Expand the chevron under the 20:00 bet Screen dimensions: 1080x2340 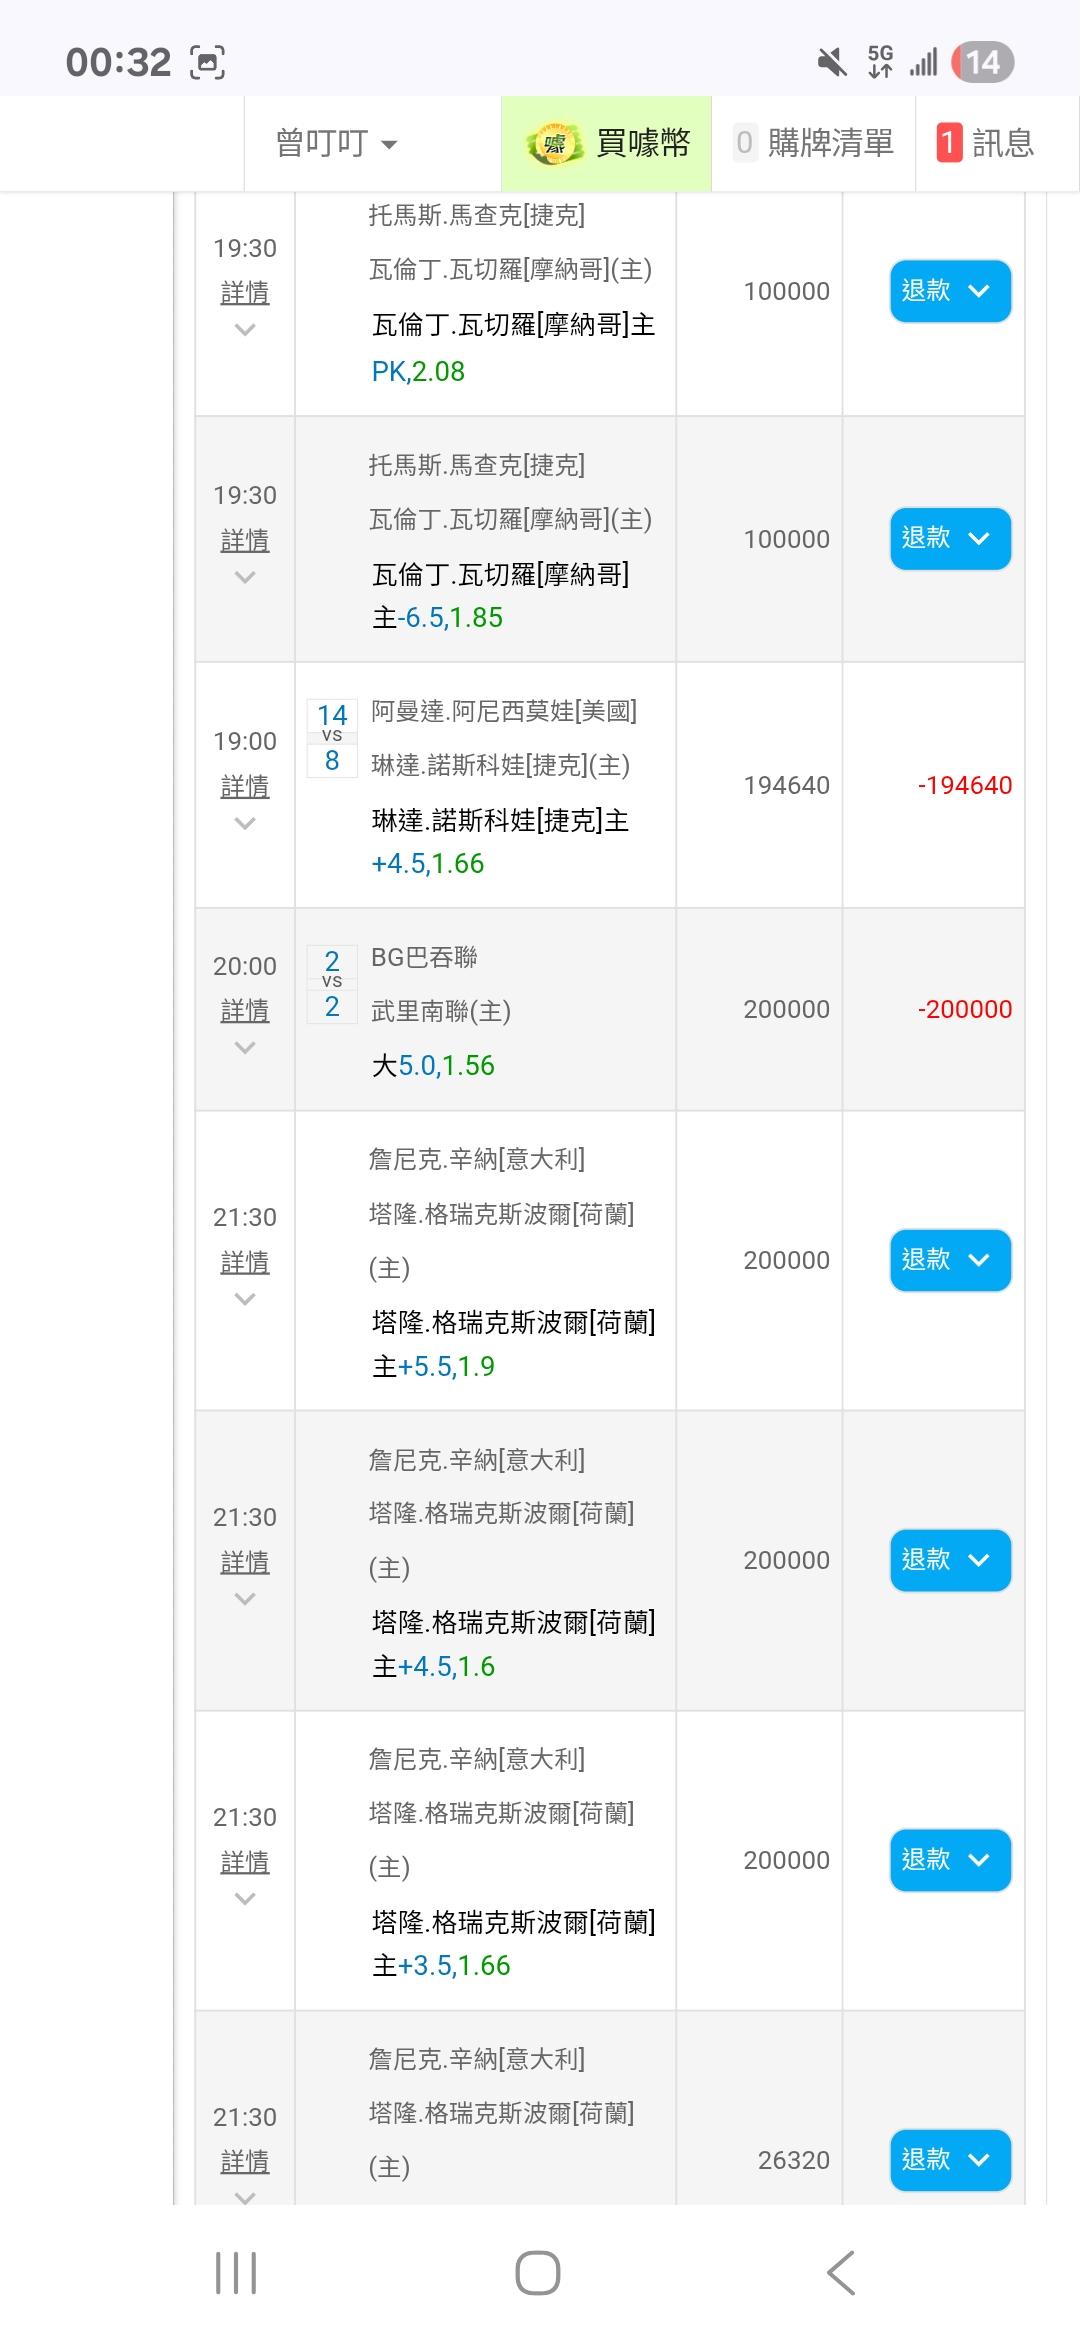(245, 1047)
